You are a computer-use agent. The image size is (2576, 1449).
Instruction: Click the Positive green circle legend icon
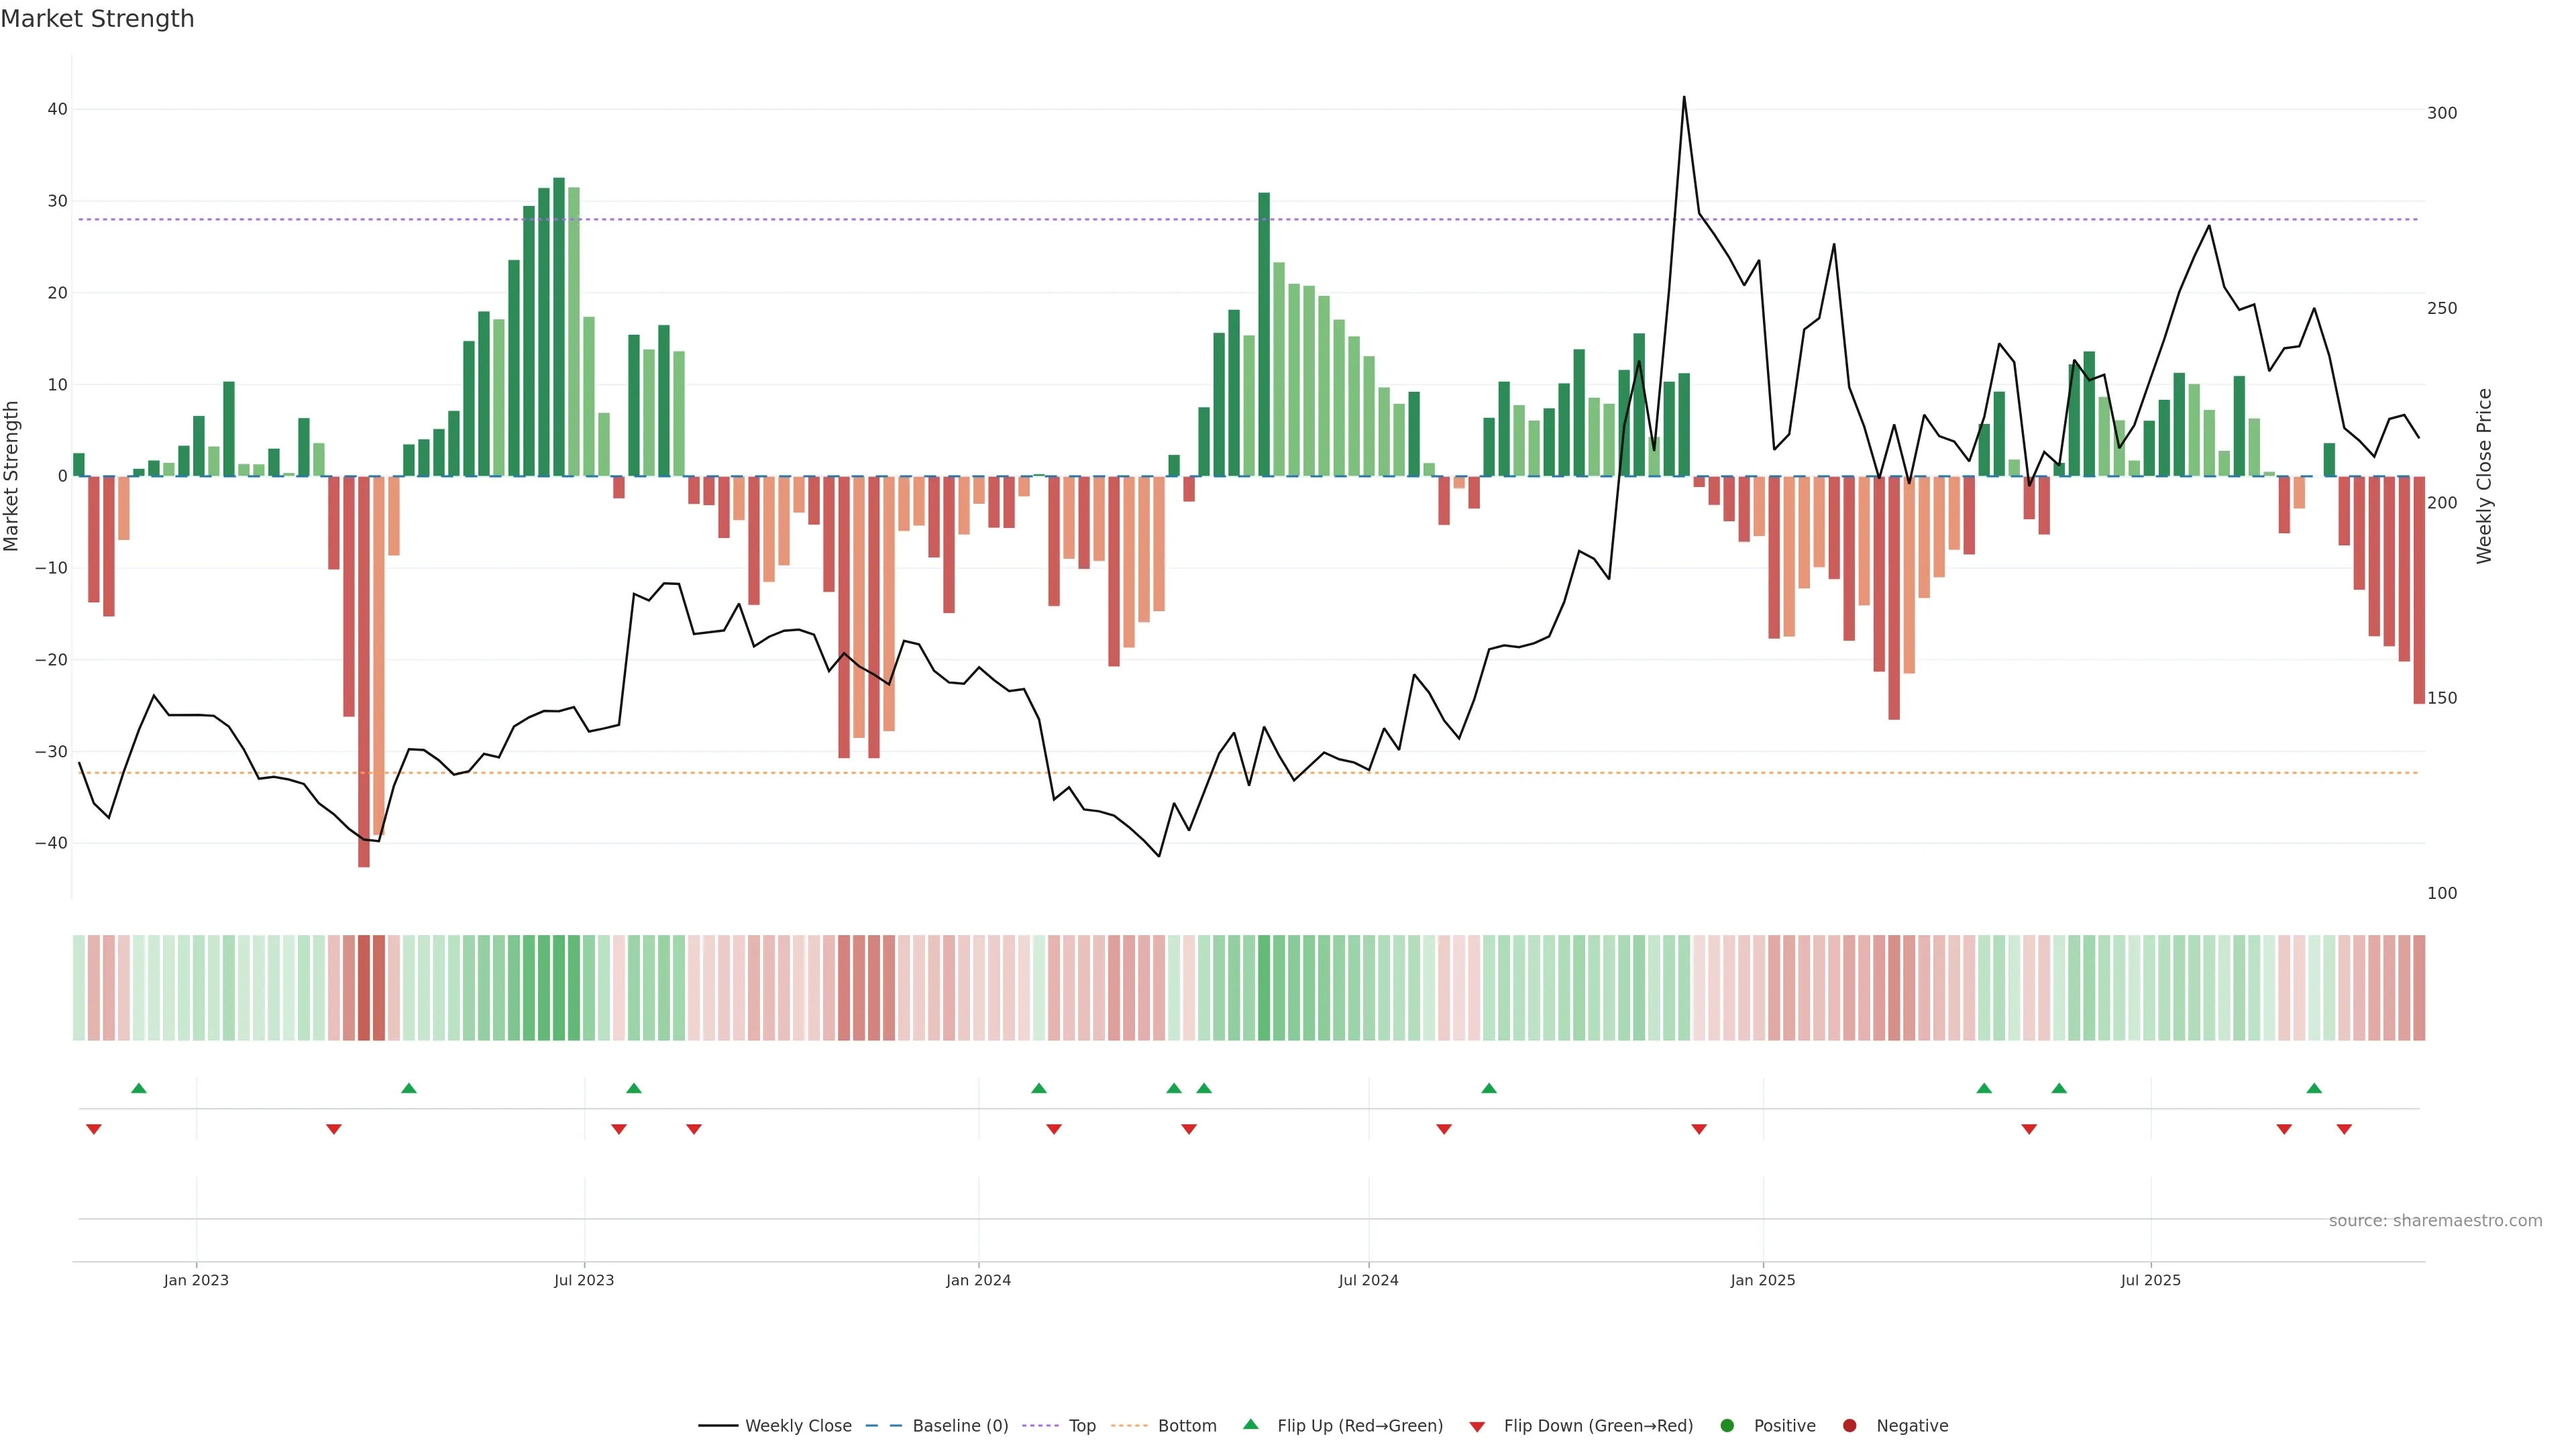click(1727, 1426)
